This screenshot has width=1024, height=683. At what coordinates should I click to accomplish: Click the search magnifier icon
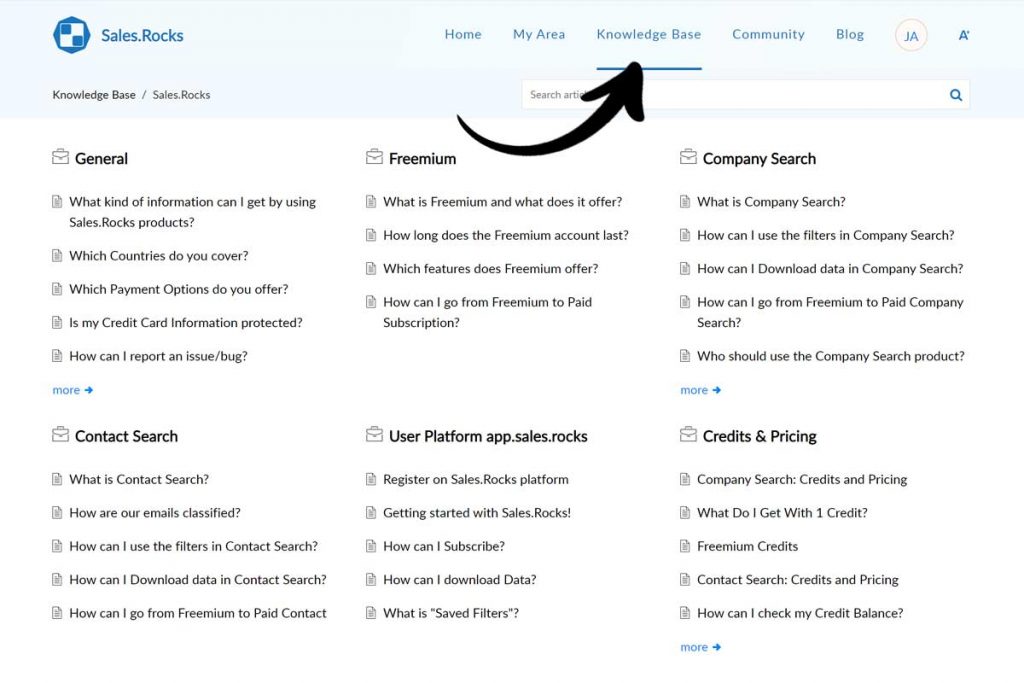coord(956,95)
